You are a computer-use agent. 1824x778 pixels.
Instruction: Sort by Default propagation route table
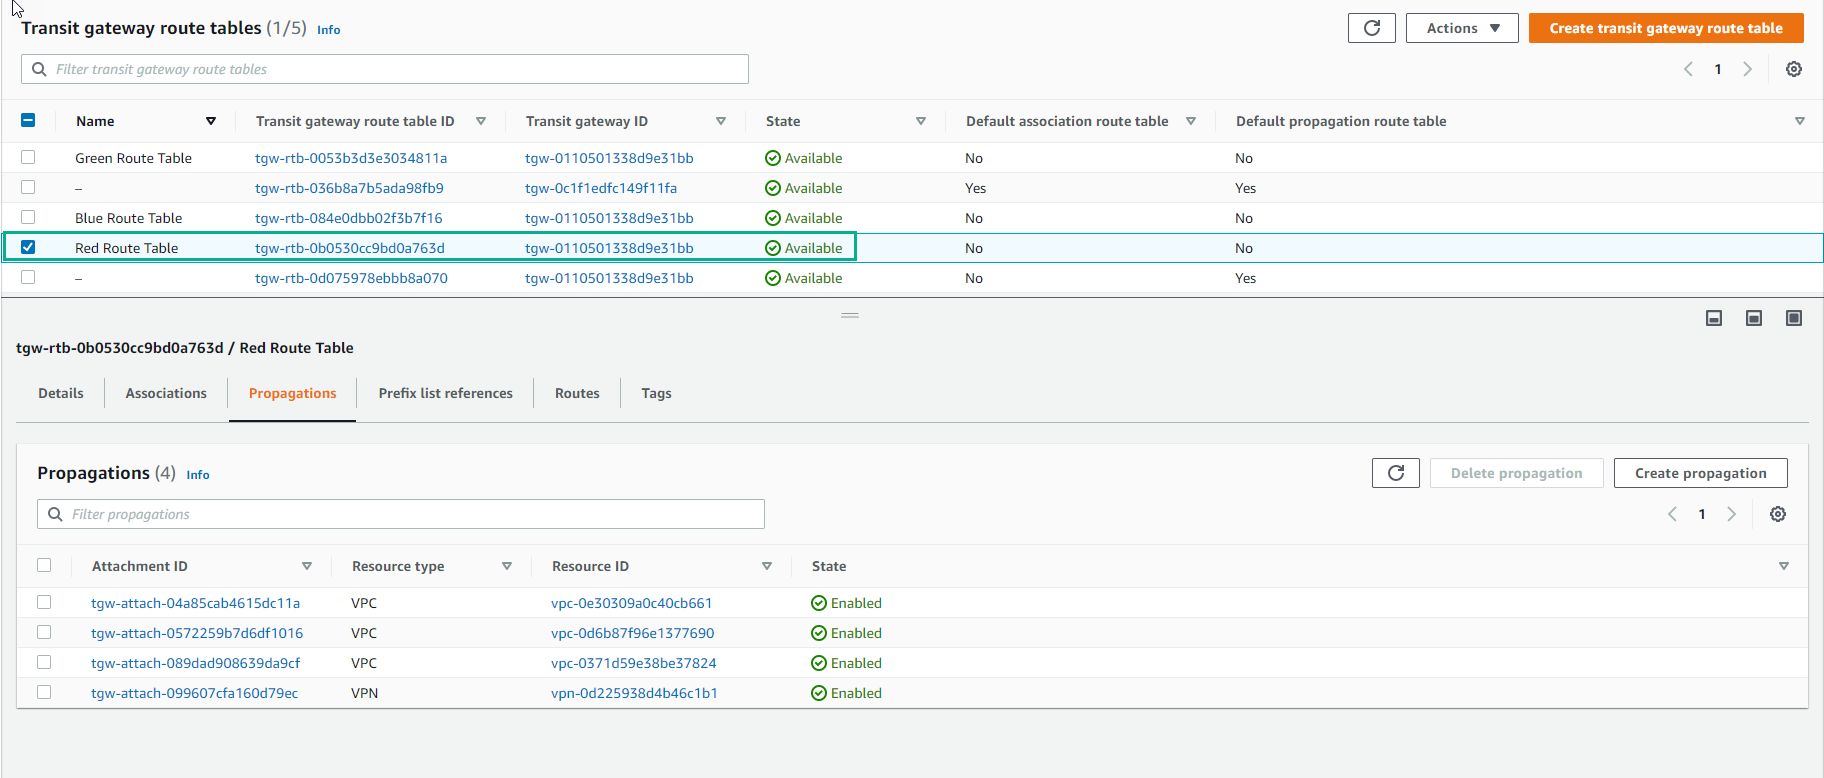(1800, 121)
